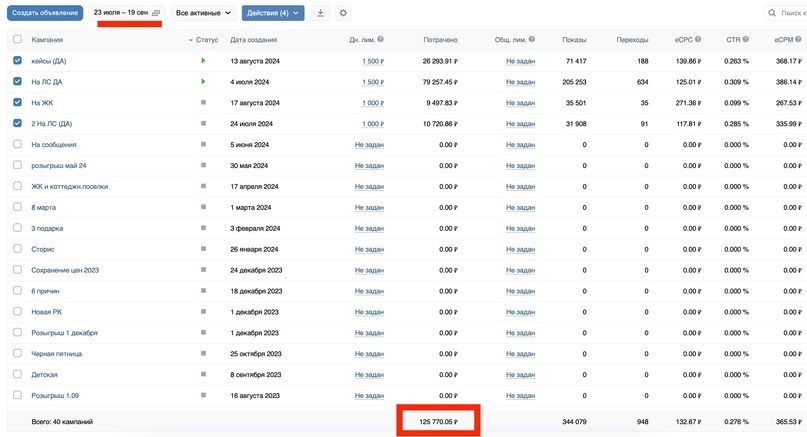
Task: Click search magnifier icon
Action: (x=772, y=13)
